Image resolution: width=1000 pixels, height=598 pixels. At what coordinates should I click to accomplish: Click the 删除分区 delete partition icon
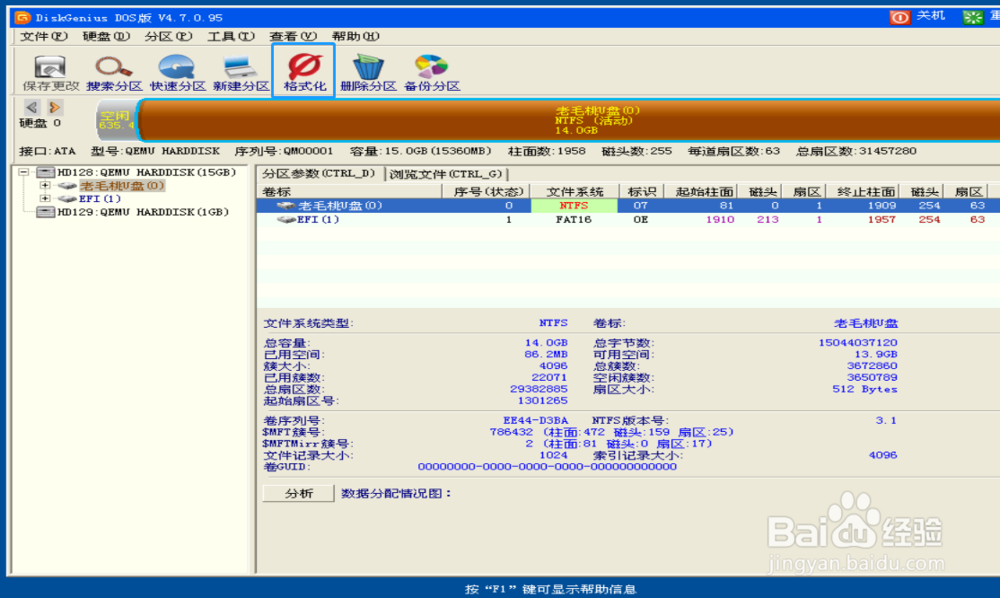point(368,68)
